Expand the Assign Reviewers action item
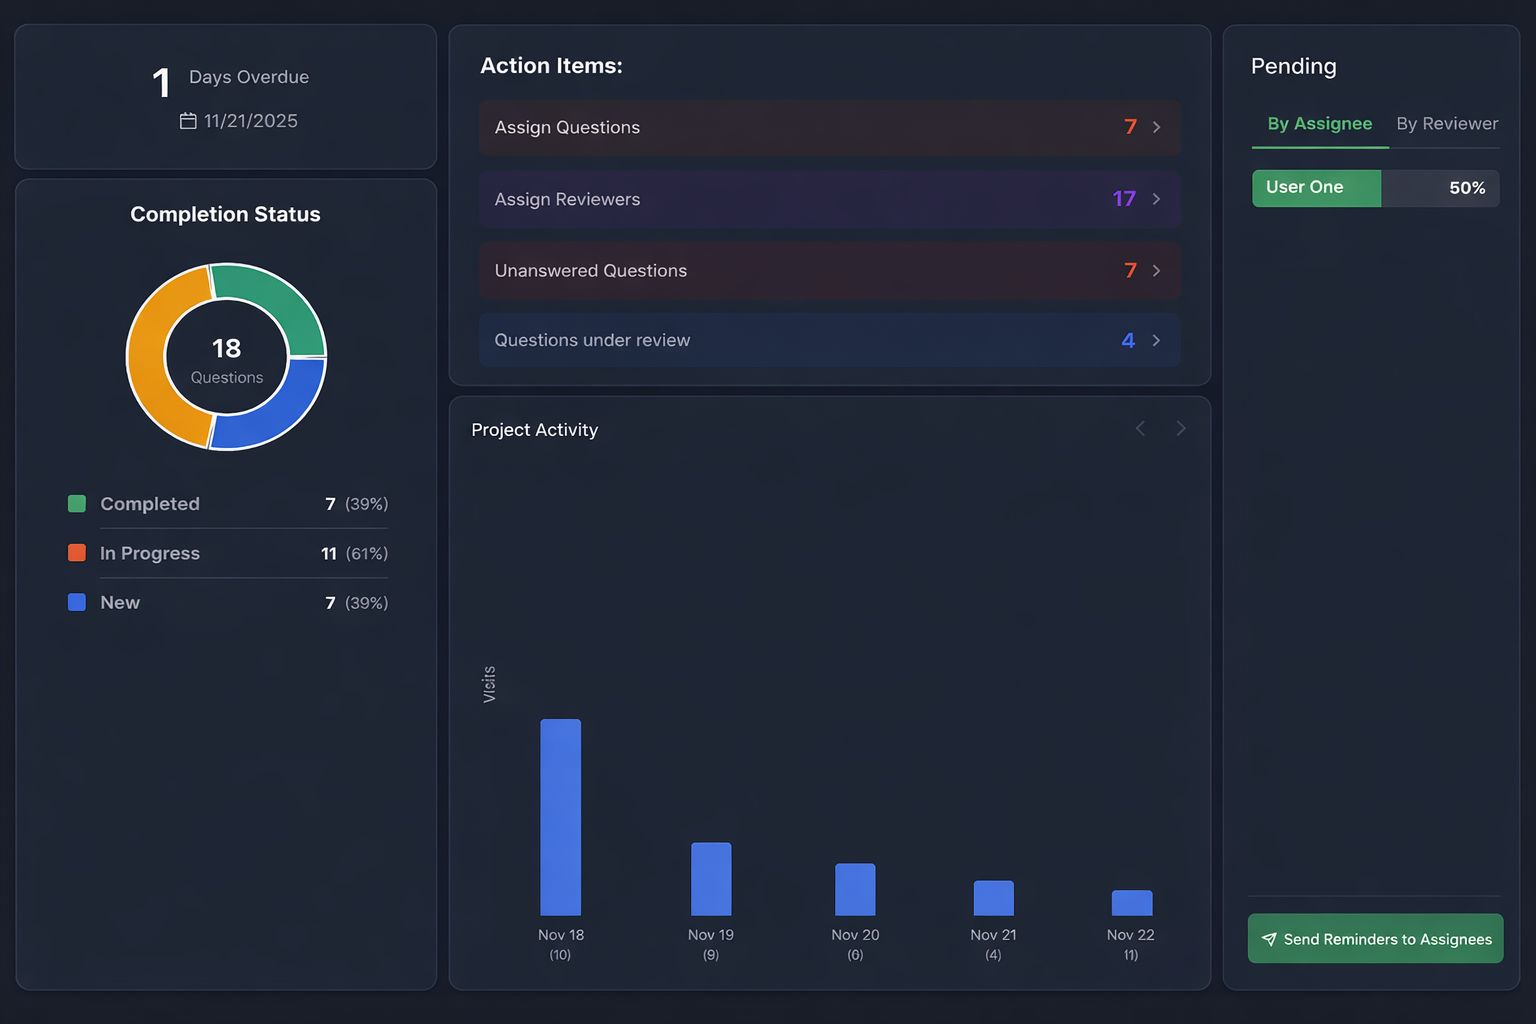Image resolution: width=1536 pixels, height=1024 pixels. (x=830, y=199)
